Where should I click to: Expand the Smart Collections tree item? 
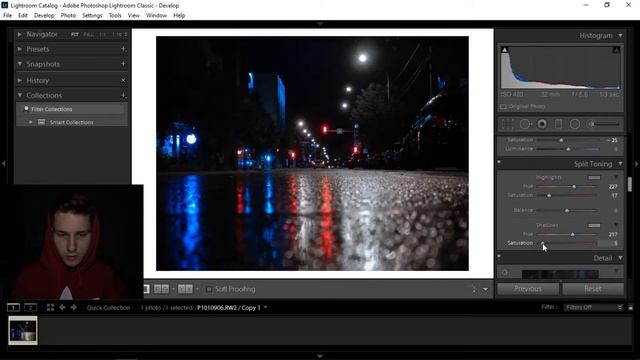click(31, 122)
